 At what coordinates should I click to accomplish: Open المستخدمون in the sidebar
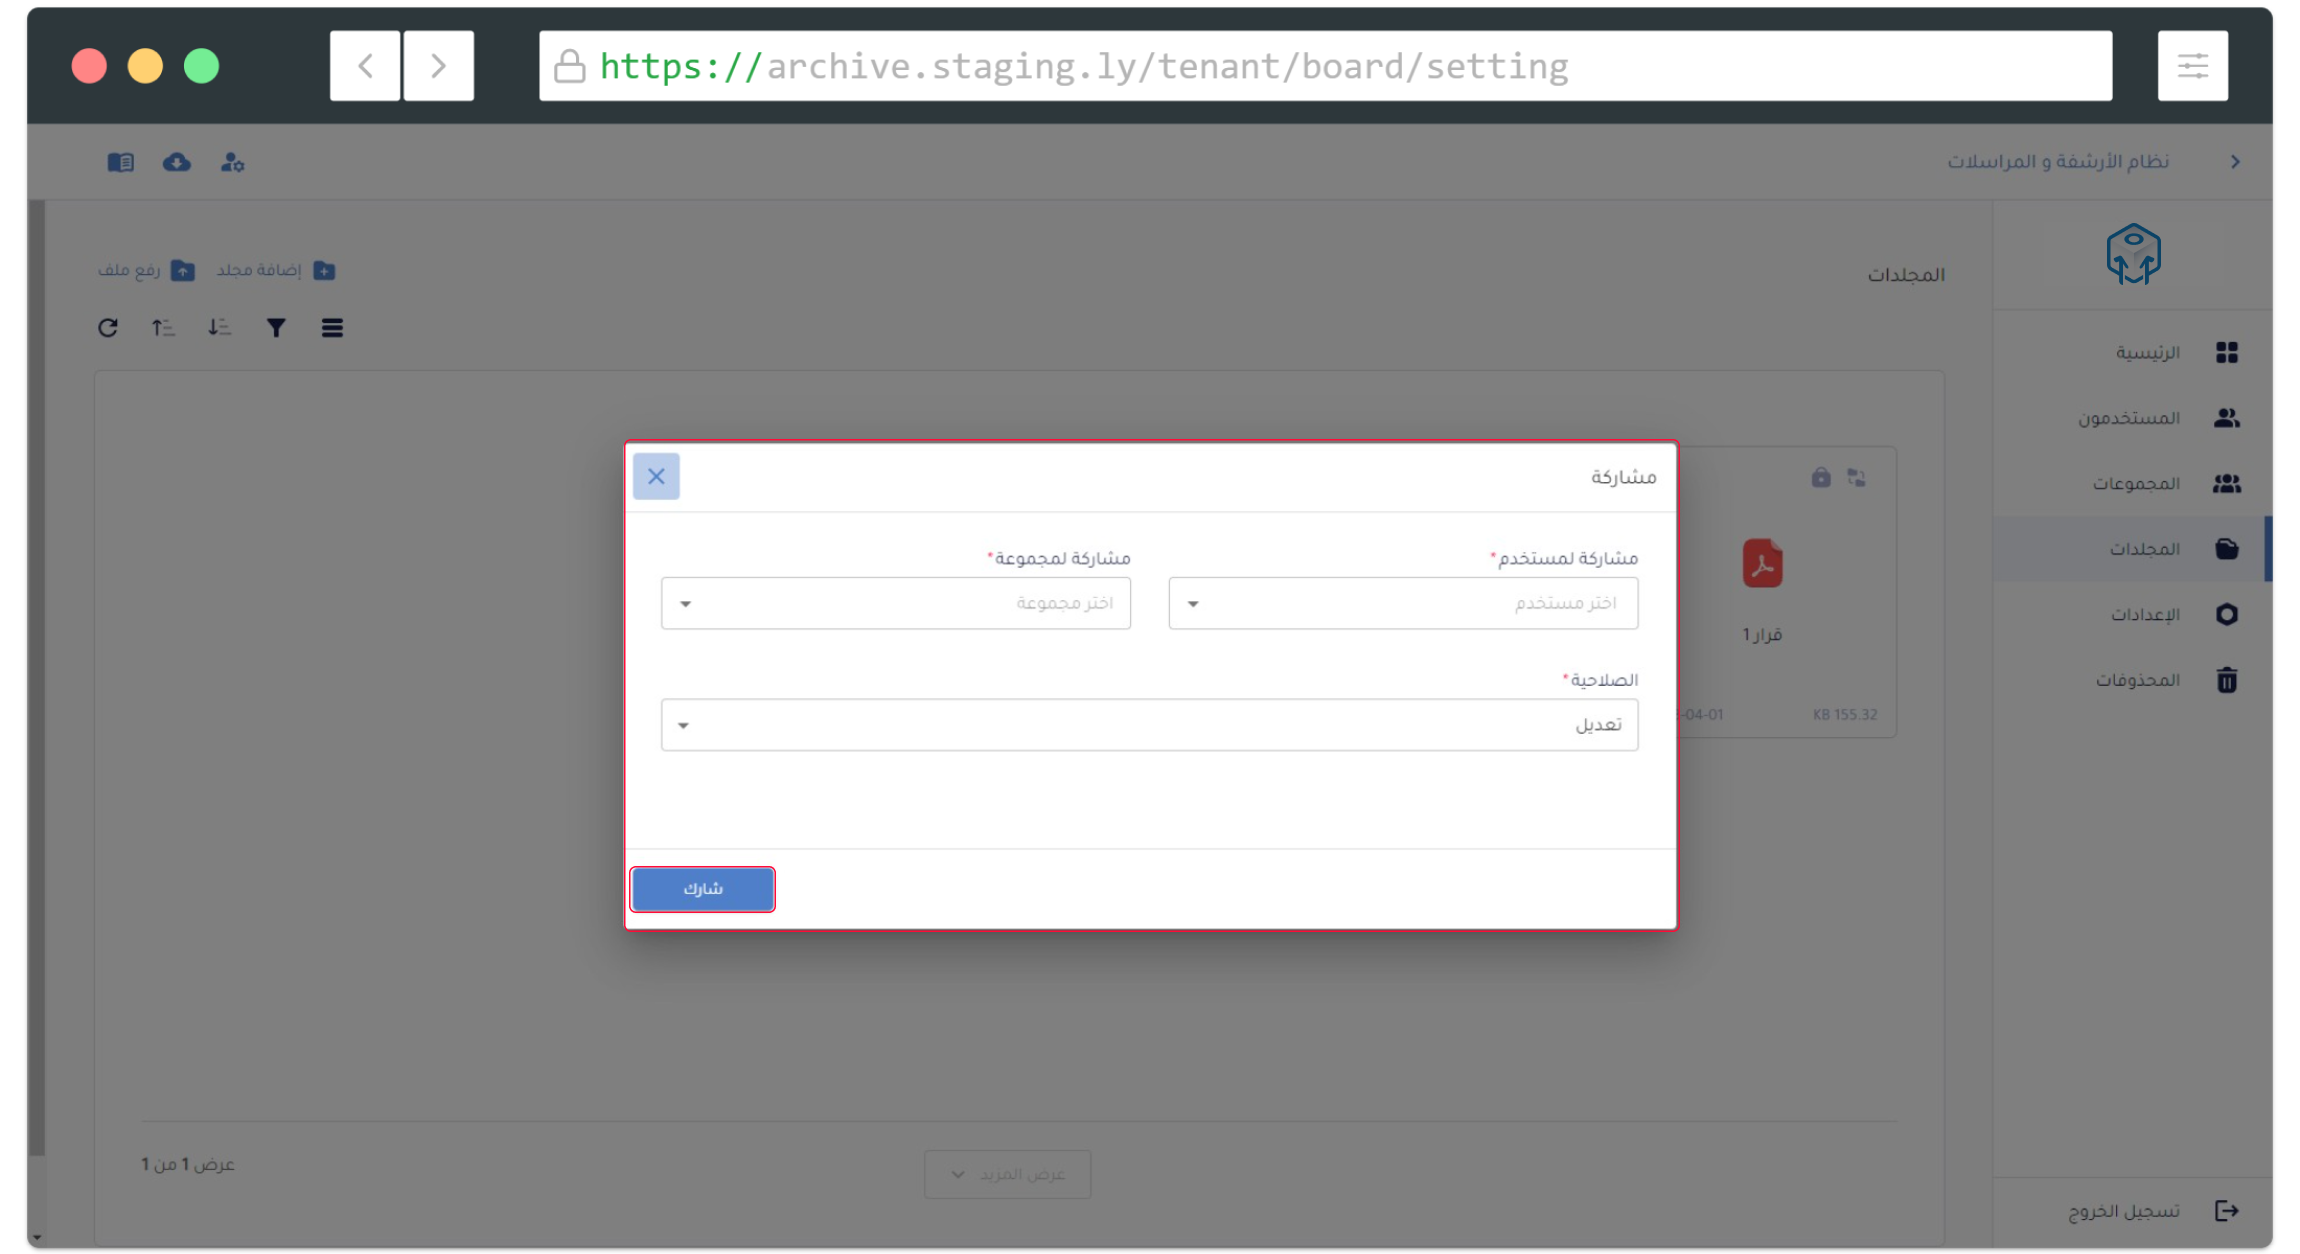pyautogui.click(x=2156, y=418)
